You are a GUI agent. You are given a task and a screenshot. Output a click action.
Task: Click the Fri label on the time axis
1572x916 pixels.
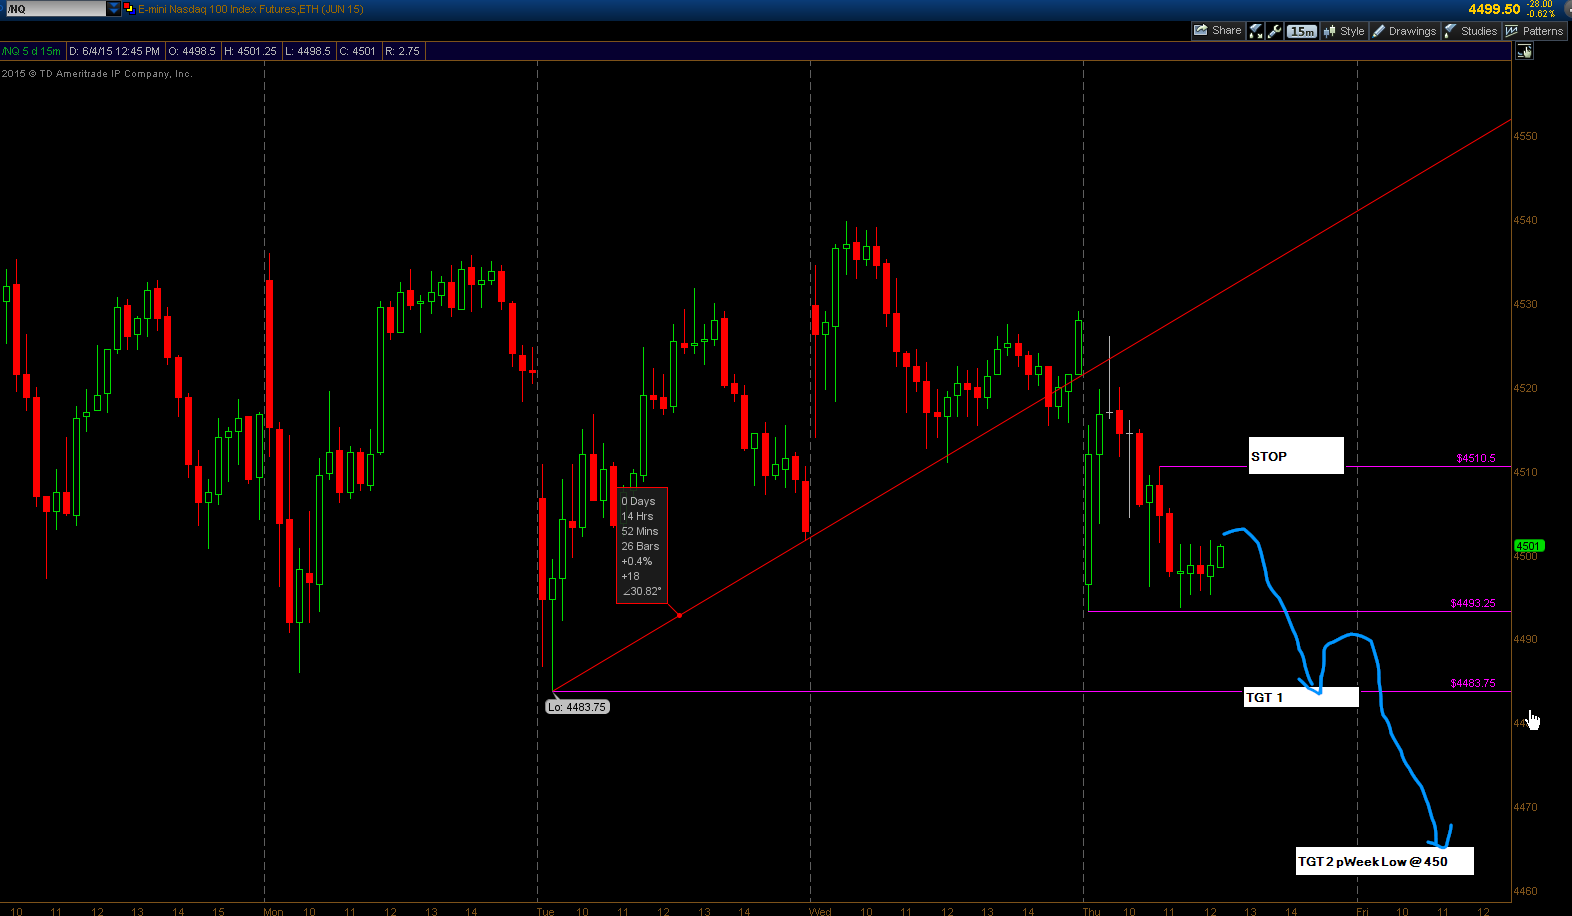[x=1362, y=911]
